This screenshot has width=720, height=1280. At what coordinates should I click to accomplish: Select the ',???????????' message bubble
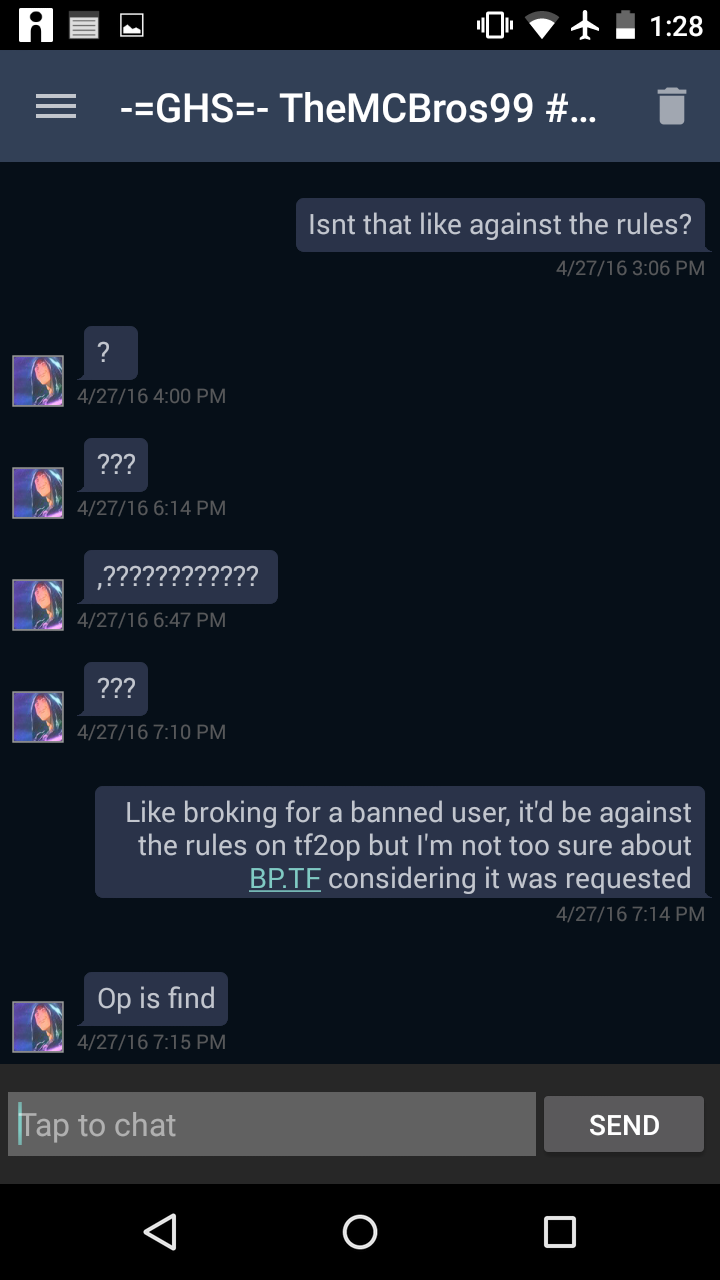tap(180, 577)
